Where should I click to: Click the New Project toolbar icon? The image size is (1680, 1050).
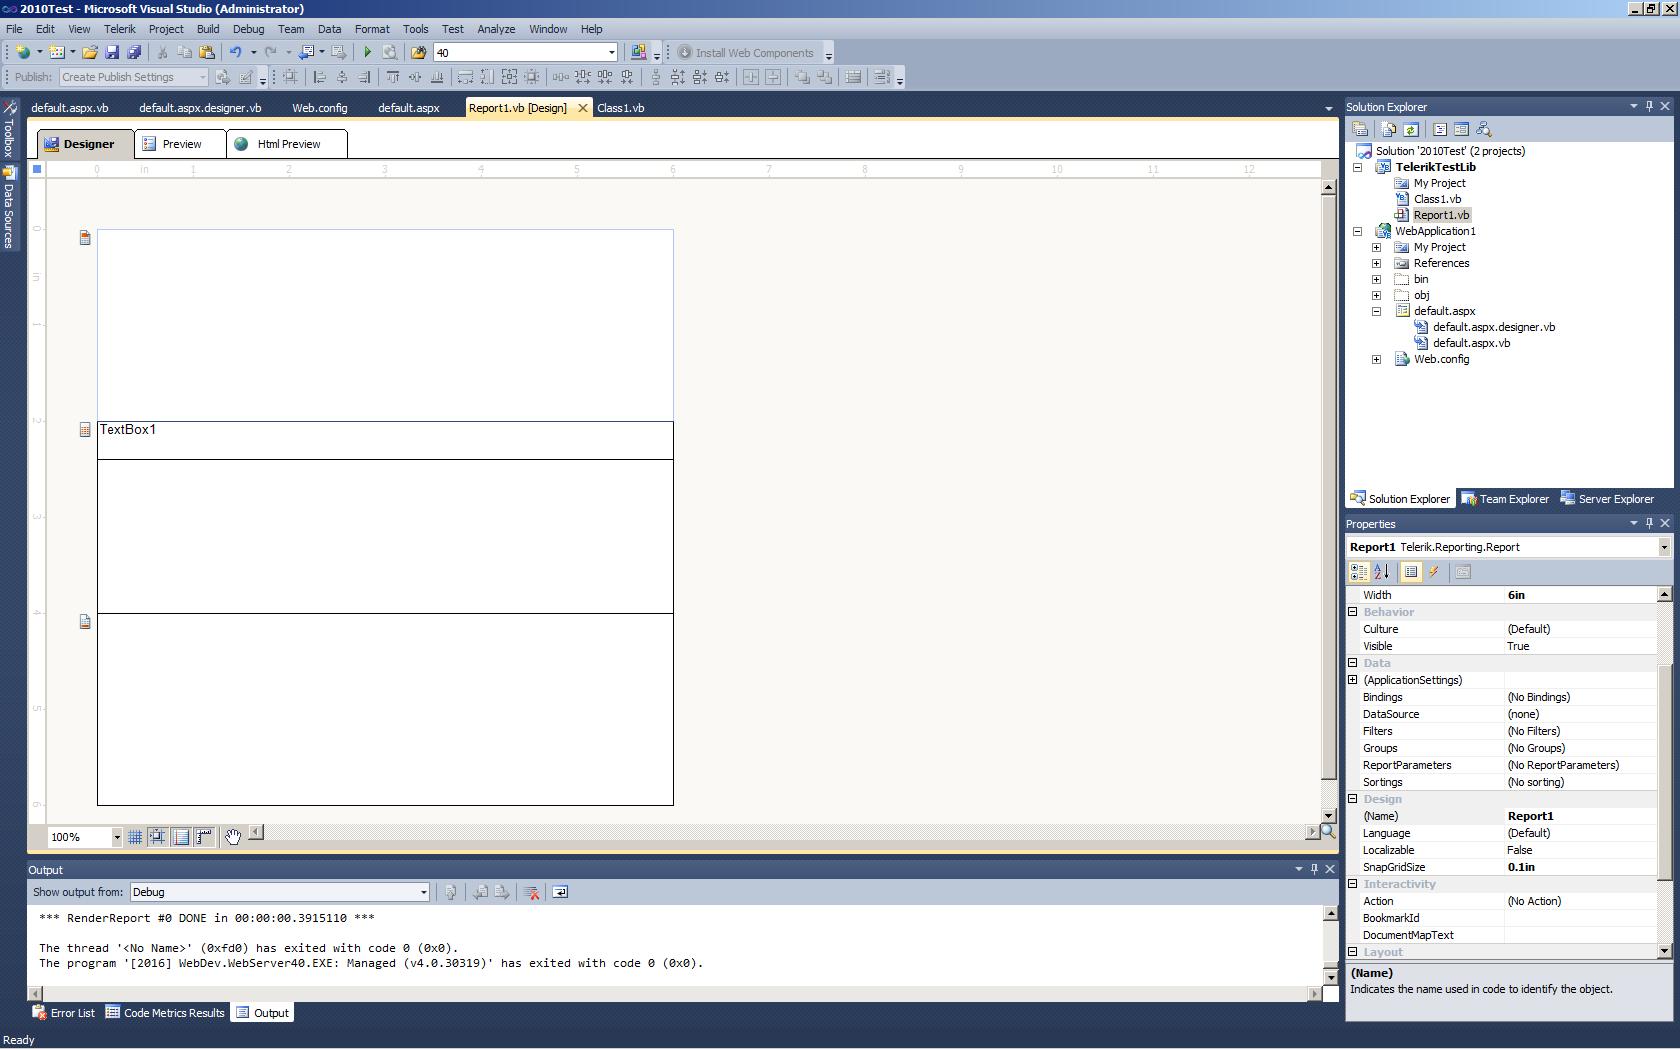pos(22,53)
